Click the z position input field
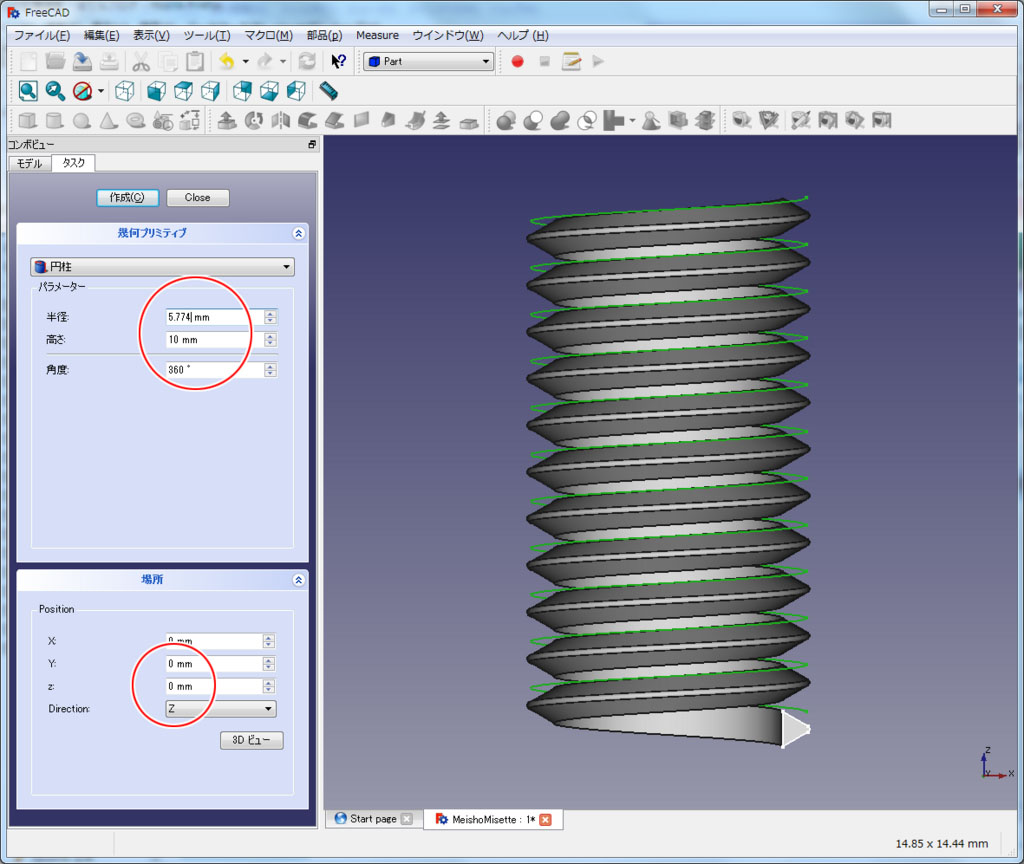The width and height of the screenshot is (1024, 864). pyautogui.click(x=214, y=686)
